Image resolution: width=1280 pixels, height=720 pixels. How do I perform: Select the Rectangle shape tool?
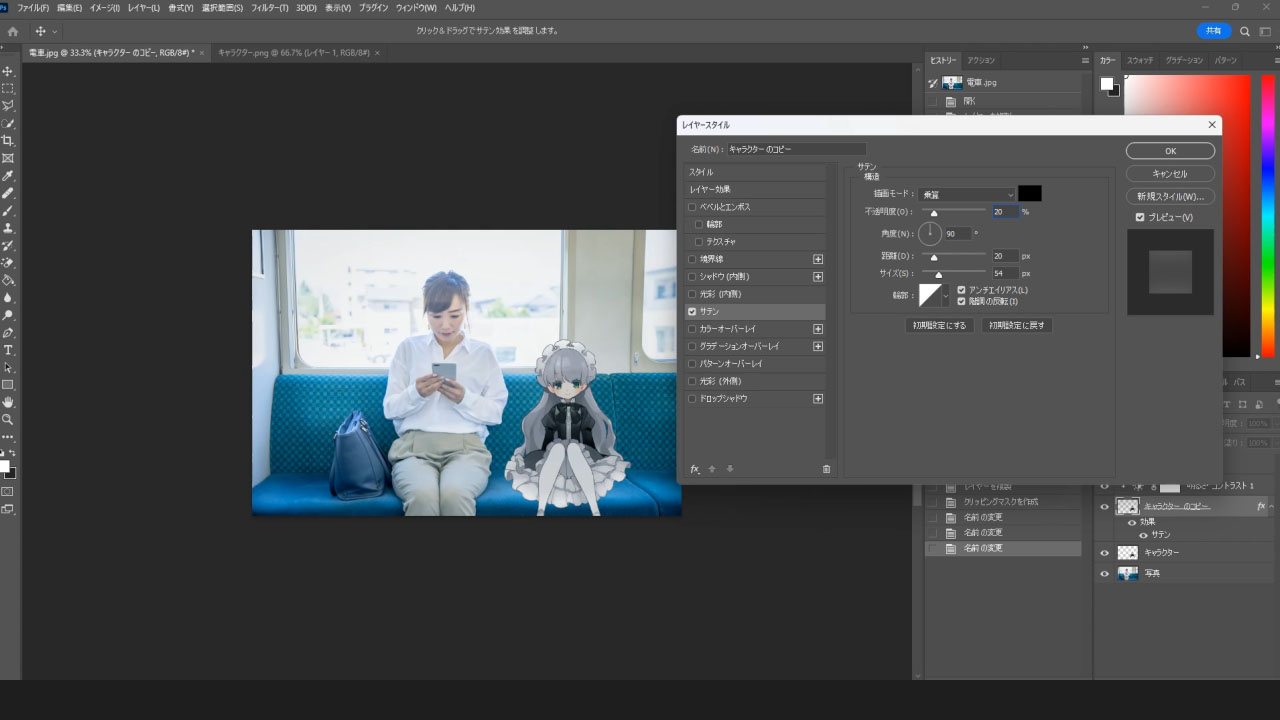(x=8, y=385)
